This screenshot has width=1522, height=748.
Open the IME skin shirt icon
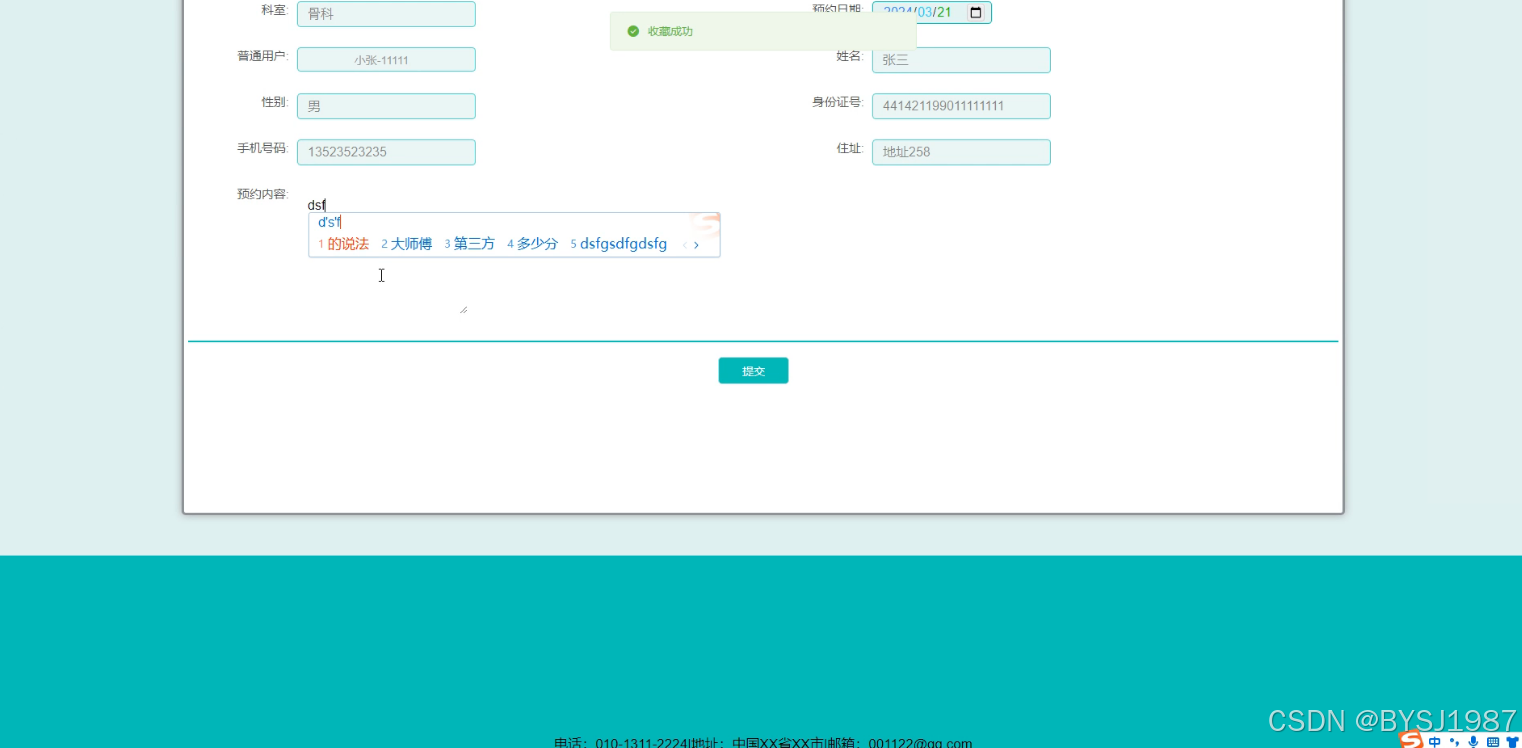click(x=1512, y=742)
